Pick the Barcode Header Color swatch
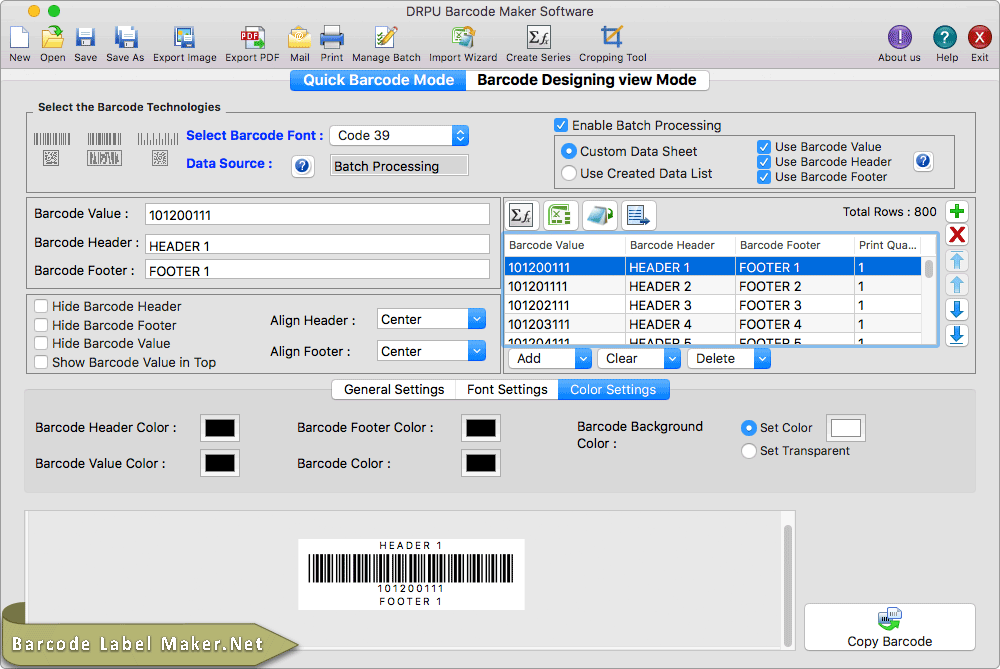 [x=220, y=428]
